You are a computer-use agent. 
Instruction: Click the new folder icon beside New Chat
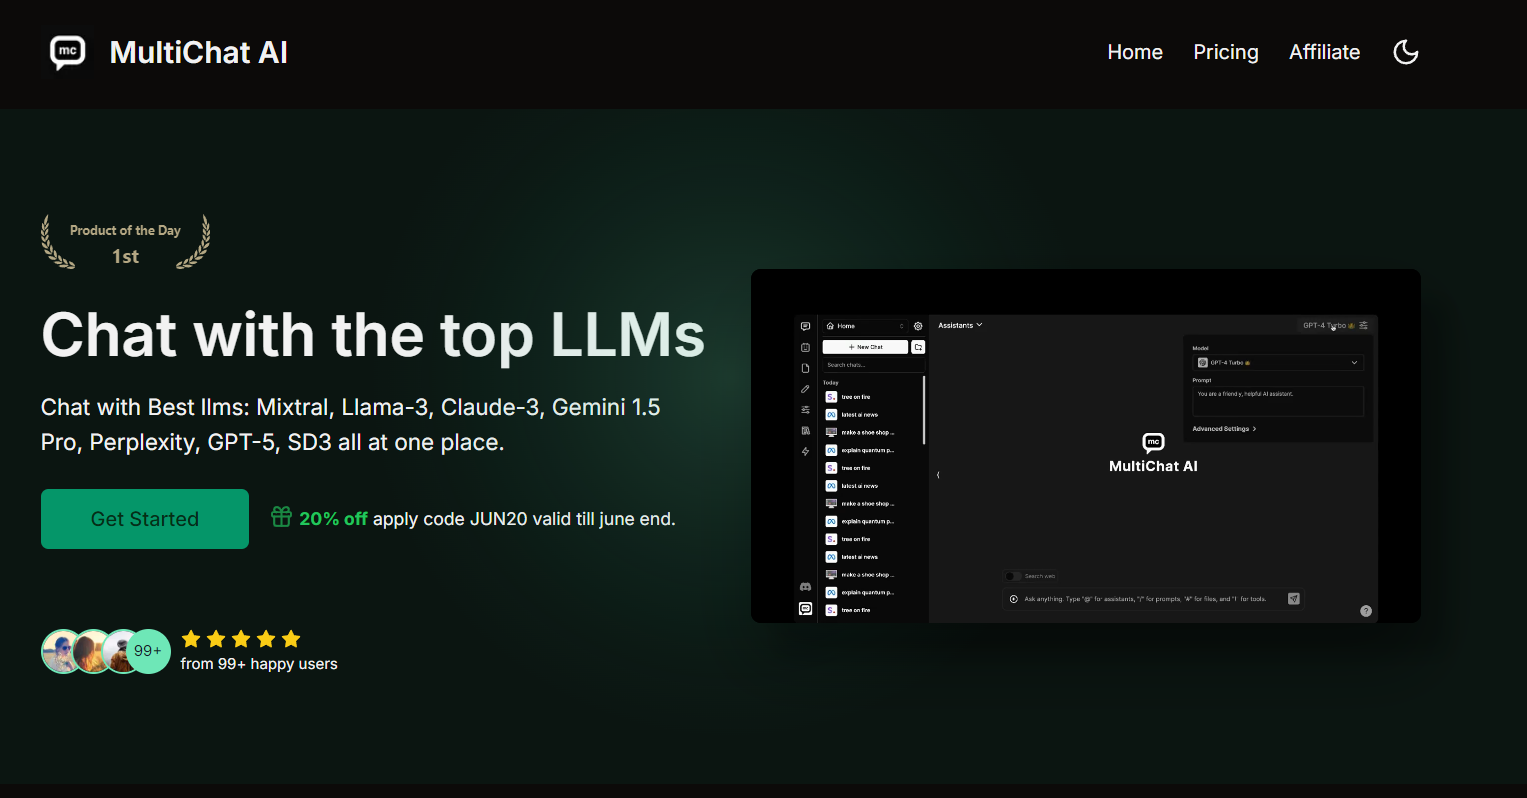pyautogui.click(x=918, y=347)
